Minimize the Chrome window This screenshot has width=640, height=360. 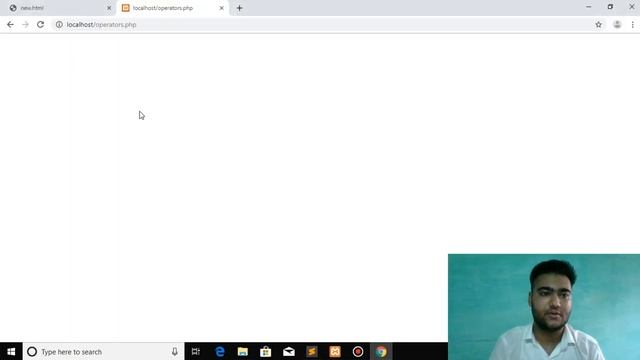589,7
